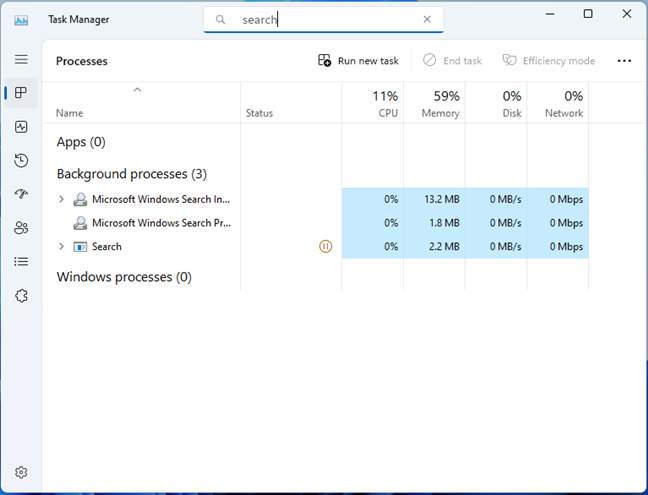This screenshot has width=648, height=495.
Task: Click the sort arrow above Name column
Action: [x=137, y=90]
